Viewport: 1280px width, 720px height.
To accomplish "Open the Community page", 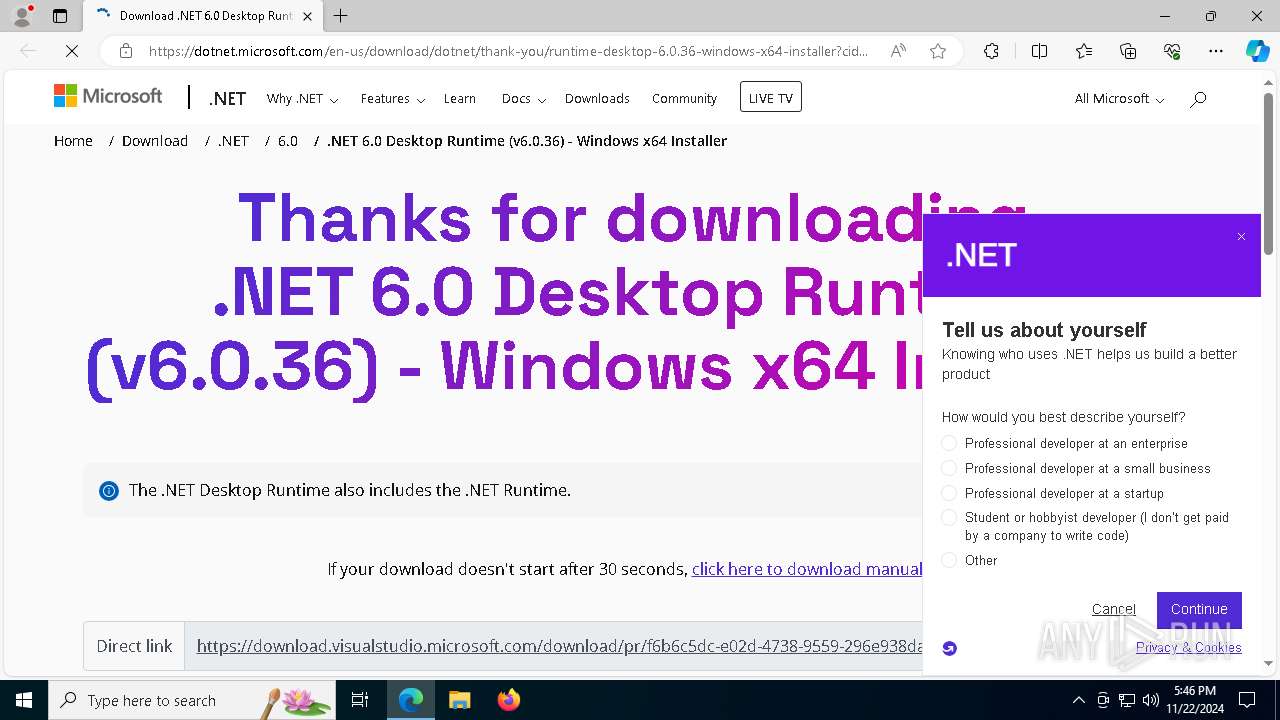I will 684,98.
